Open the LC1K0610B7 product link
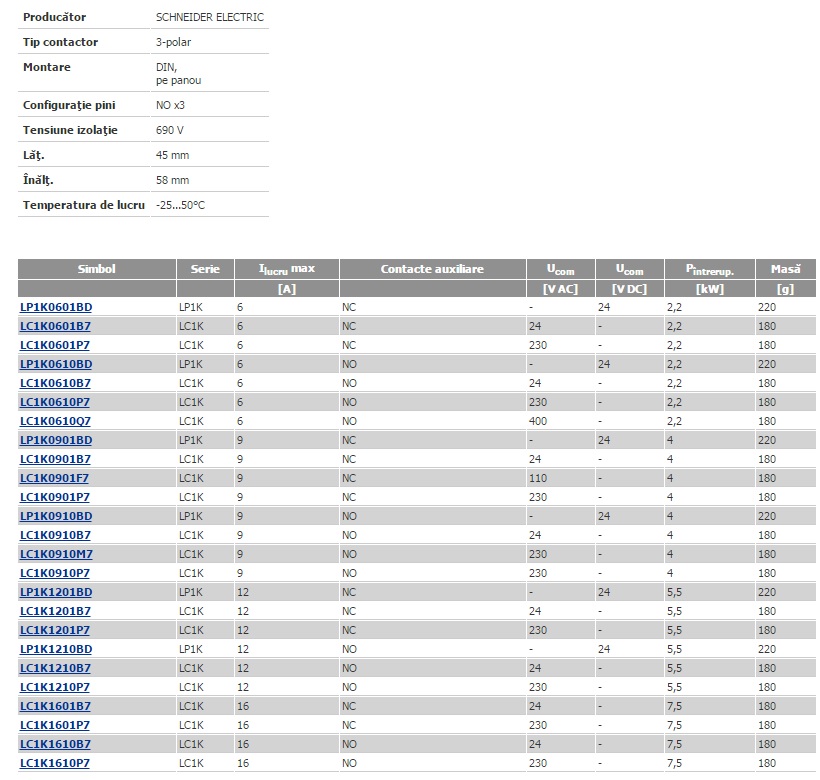The width and height of the screenshot is (820, 780). (x=55, y=383)
